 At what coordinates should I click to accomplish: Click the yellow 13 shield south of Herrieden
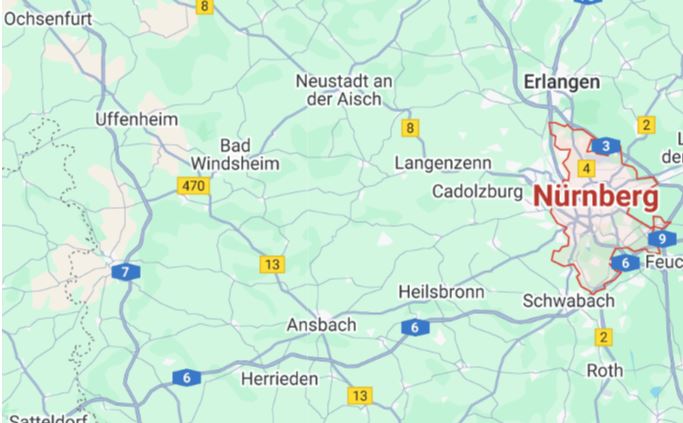[x=360, y=396]
